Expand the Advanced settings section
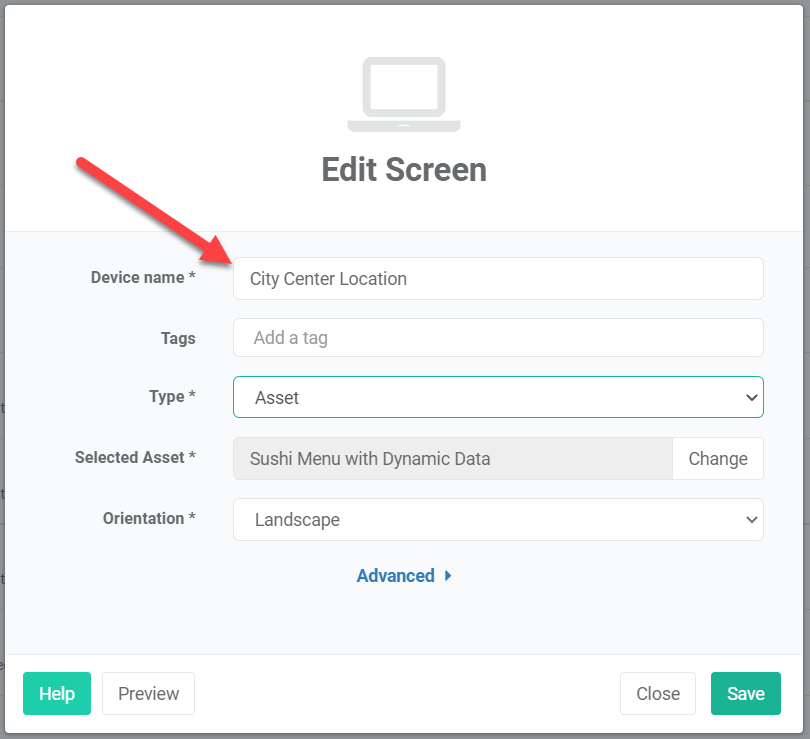 point(396,576)
